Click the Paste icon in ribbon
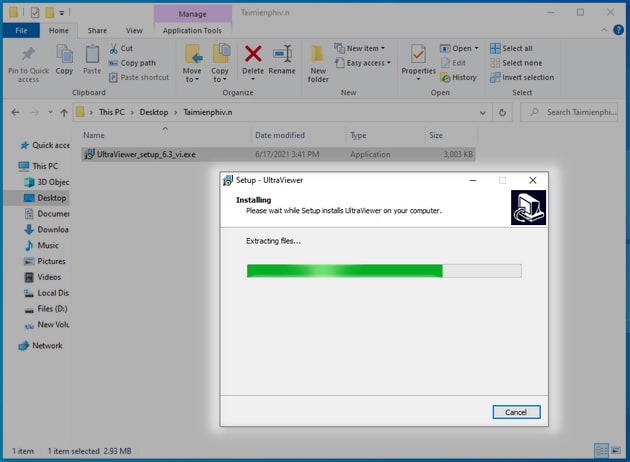Image resolution: width=630 pixels, height=462 pixels. point(92,56)
